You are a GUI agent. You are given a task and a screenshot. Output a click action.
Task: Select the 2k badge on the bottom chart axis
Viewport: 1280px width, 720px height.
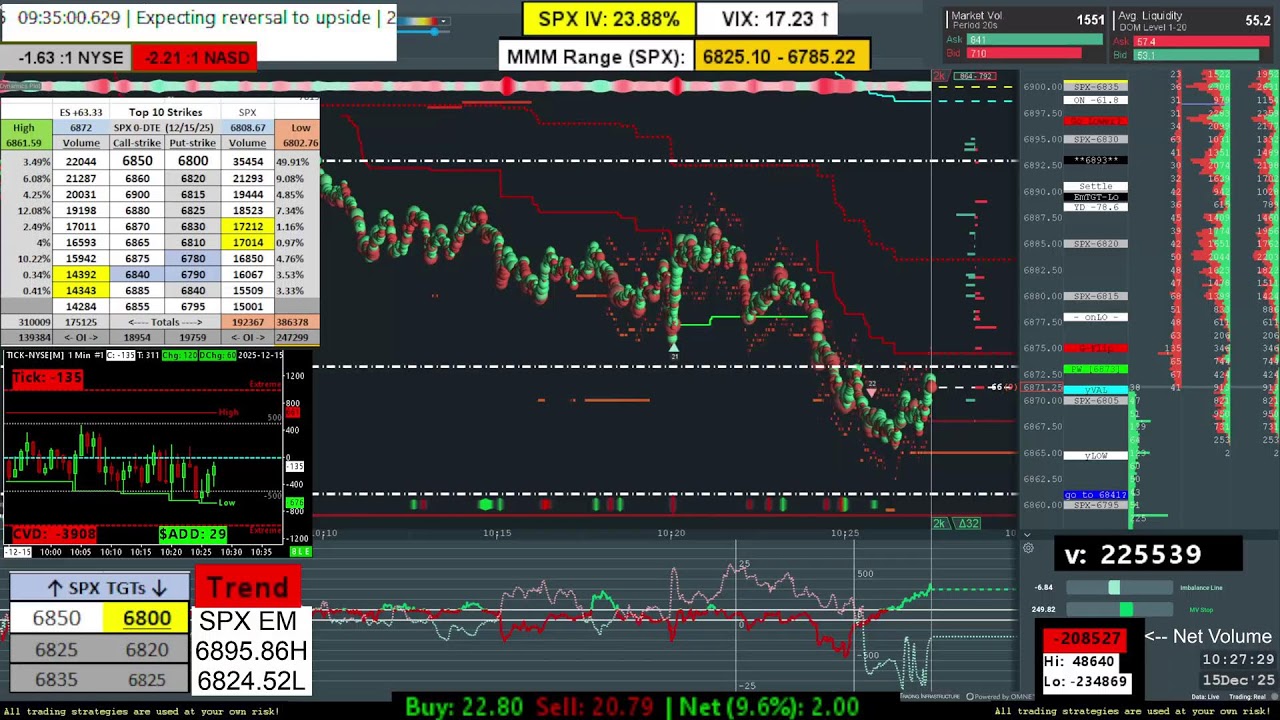(940, 524)
